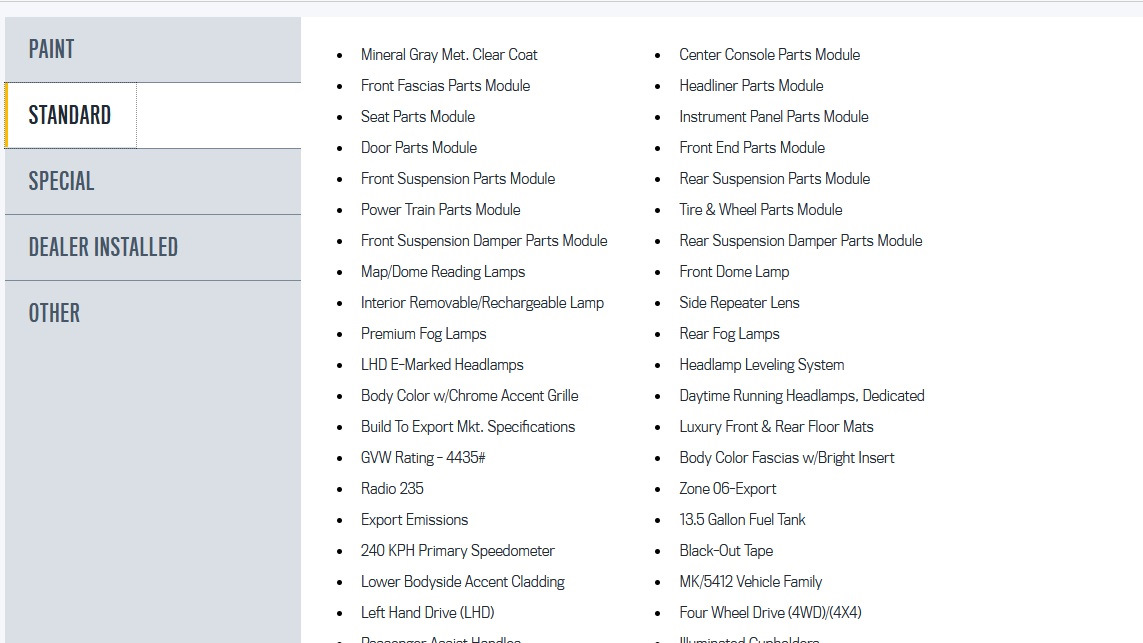Select 'Front End Parts Module' item
Viewport: 1143px width, 643px height.
[752, 148]
